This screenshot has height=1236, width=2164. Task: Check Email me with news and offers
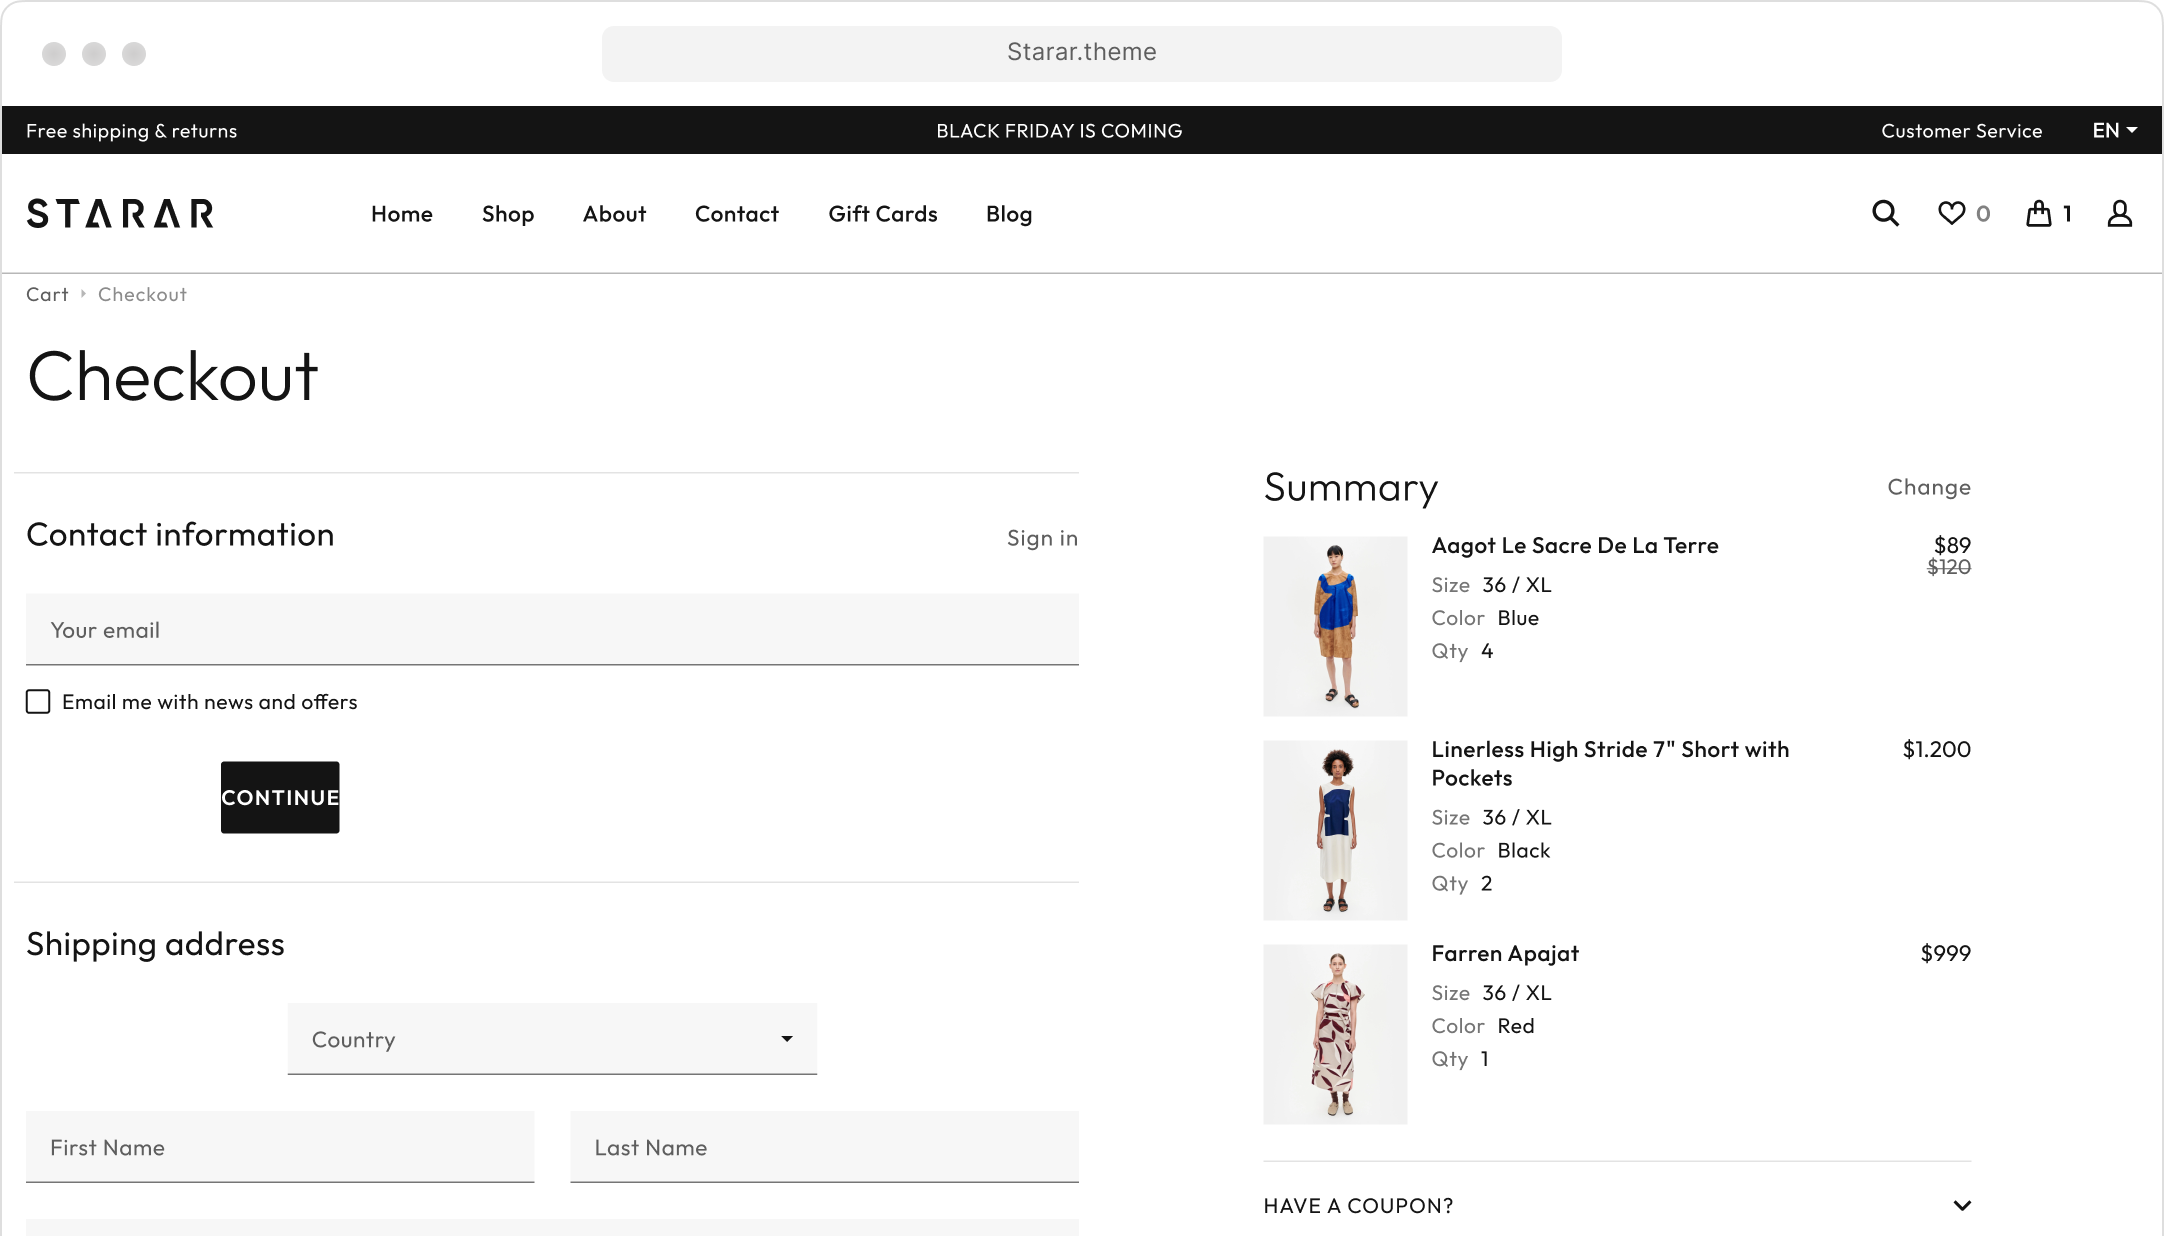(x=38, y=702)
